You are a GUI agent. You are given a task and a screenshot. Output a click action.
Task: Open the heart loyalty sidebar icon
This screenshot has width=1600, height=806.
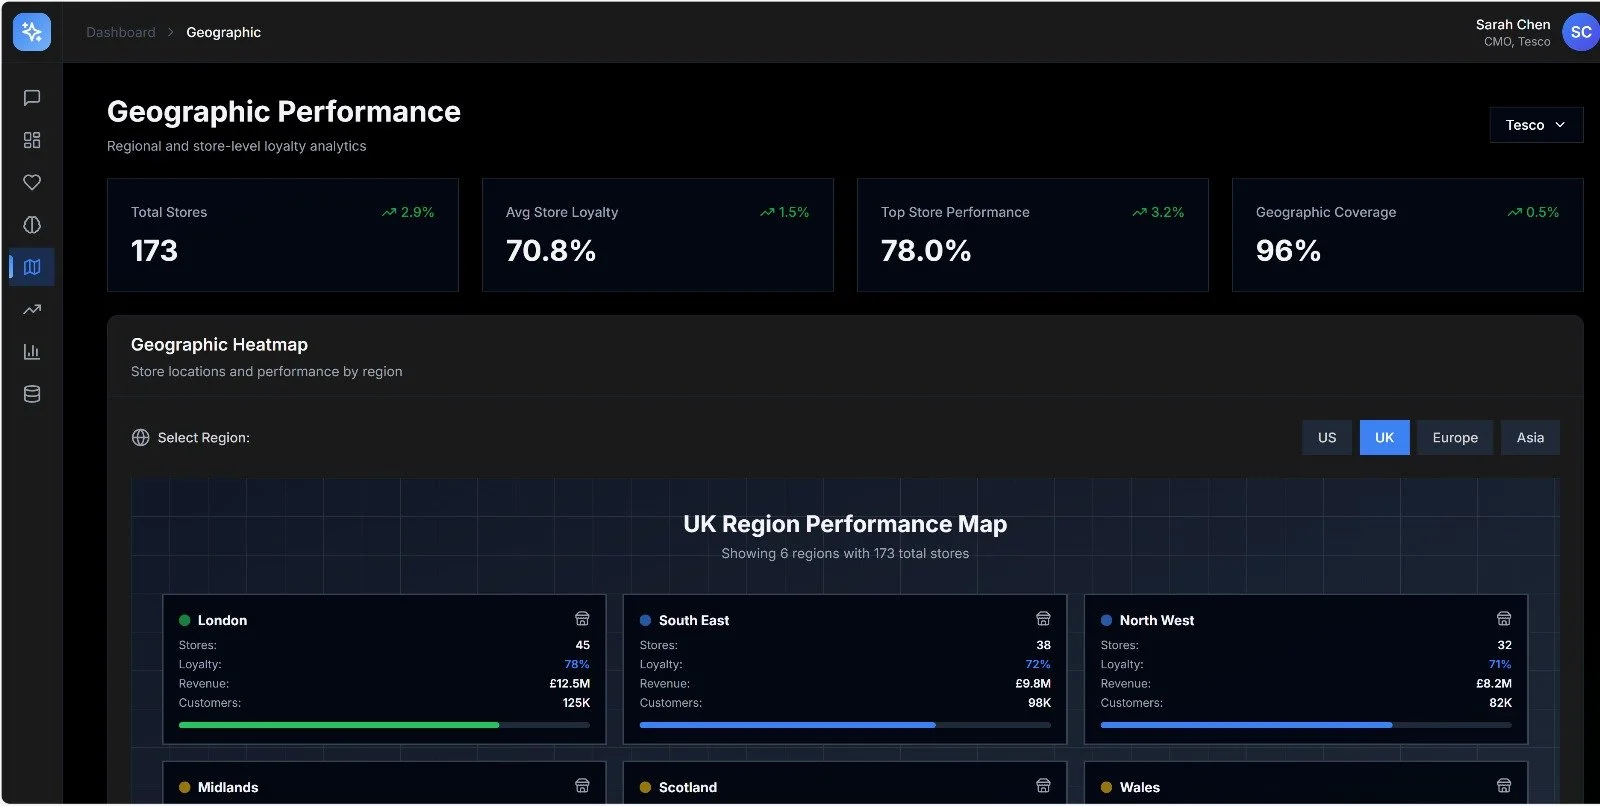click(x=32, y=182)
